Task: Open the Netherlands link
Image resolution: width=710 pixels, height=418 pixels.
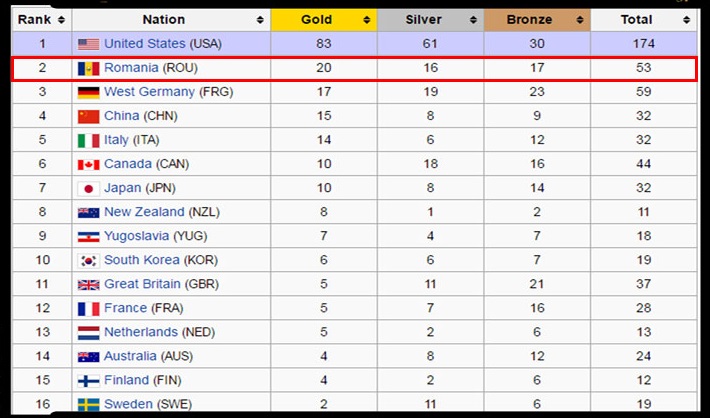Action: (x=141, y=332)
